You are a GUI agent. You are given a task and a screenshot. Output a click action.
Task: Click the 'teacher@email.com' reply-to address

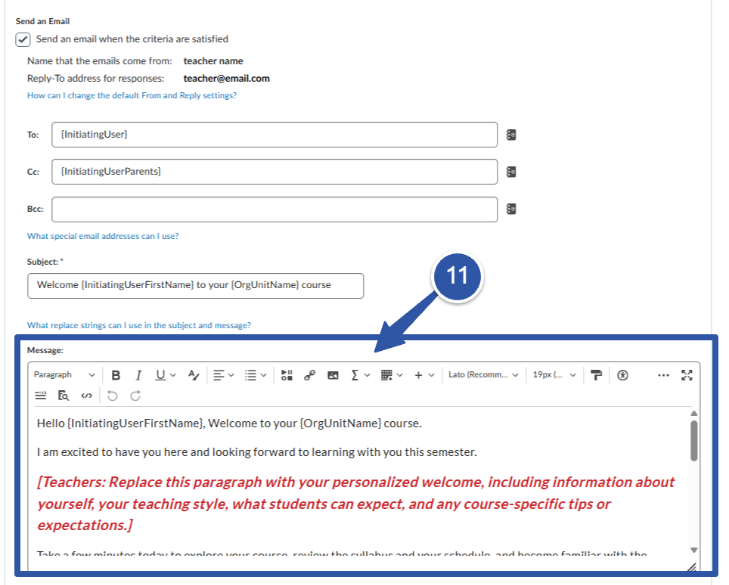[x=226, y=78]
